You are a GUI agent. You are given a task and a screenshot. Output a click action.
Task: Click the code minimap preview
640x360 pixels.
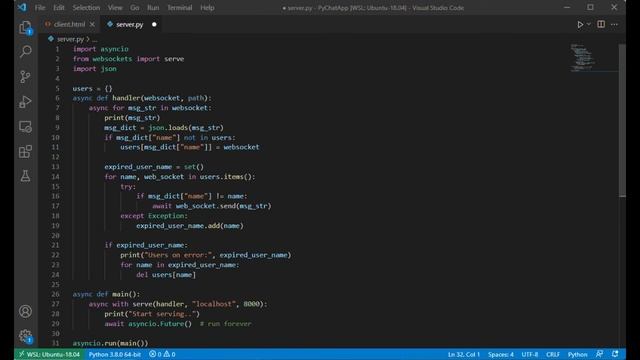[x=583, y=57]
